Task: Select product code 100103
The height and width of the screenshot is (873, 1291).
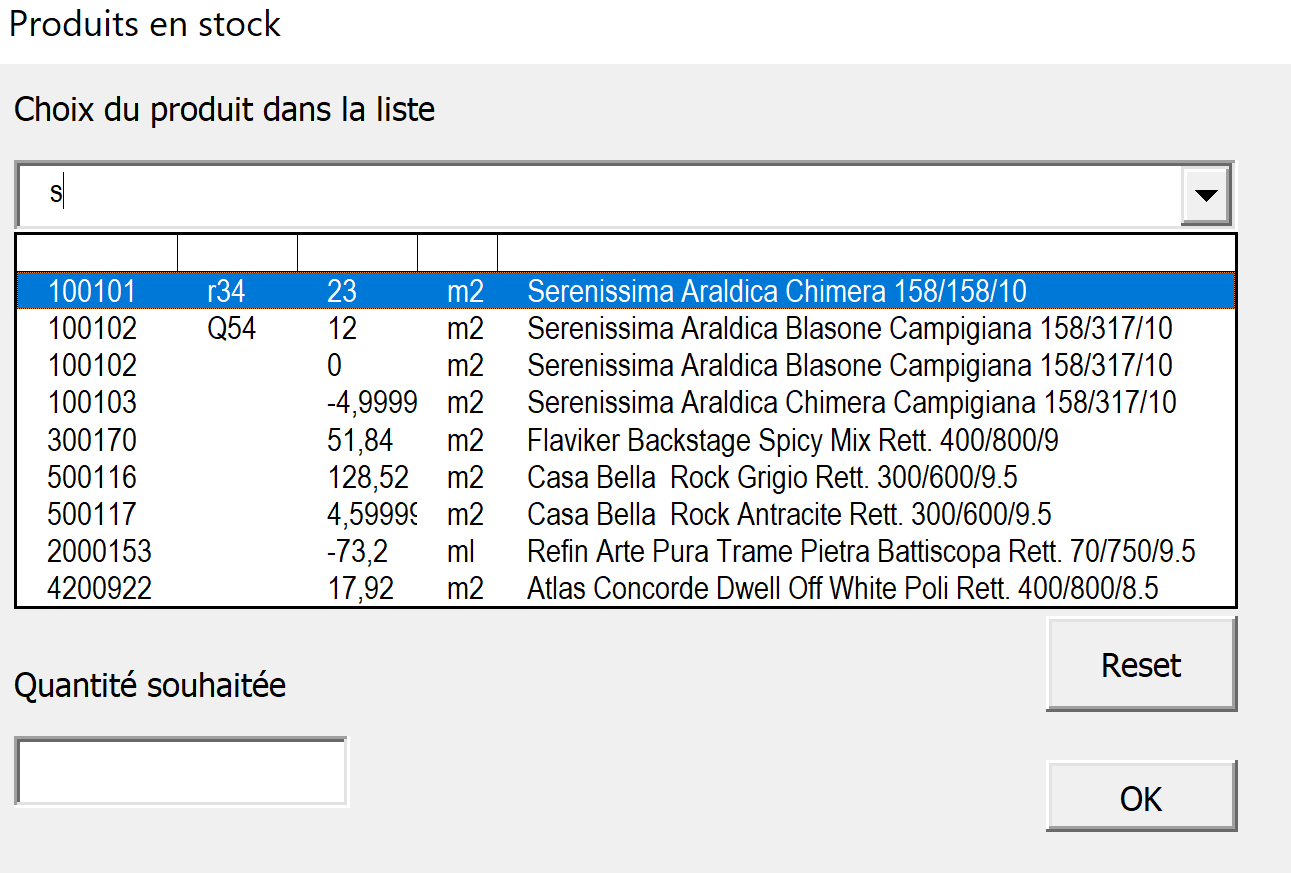Action: point(92,402)
